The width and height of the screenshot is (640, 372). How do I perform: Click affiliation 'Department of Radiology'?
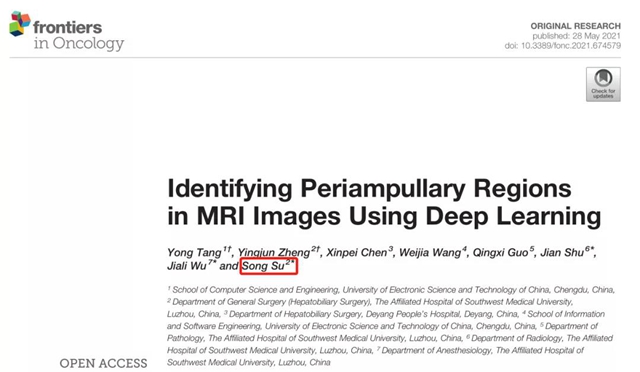point(517,338)
